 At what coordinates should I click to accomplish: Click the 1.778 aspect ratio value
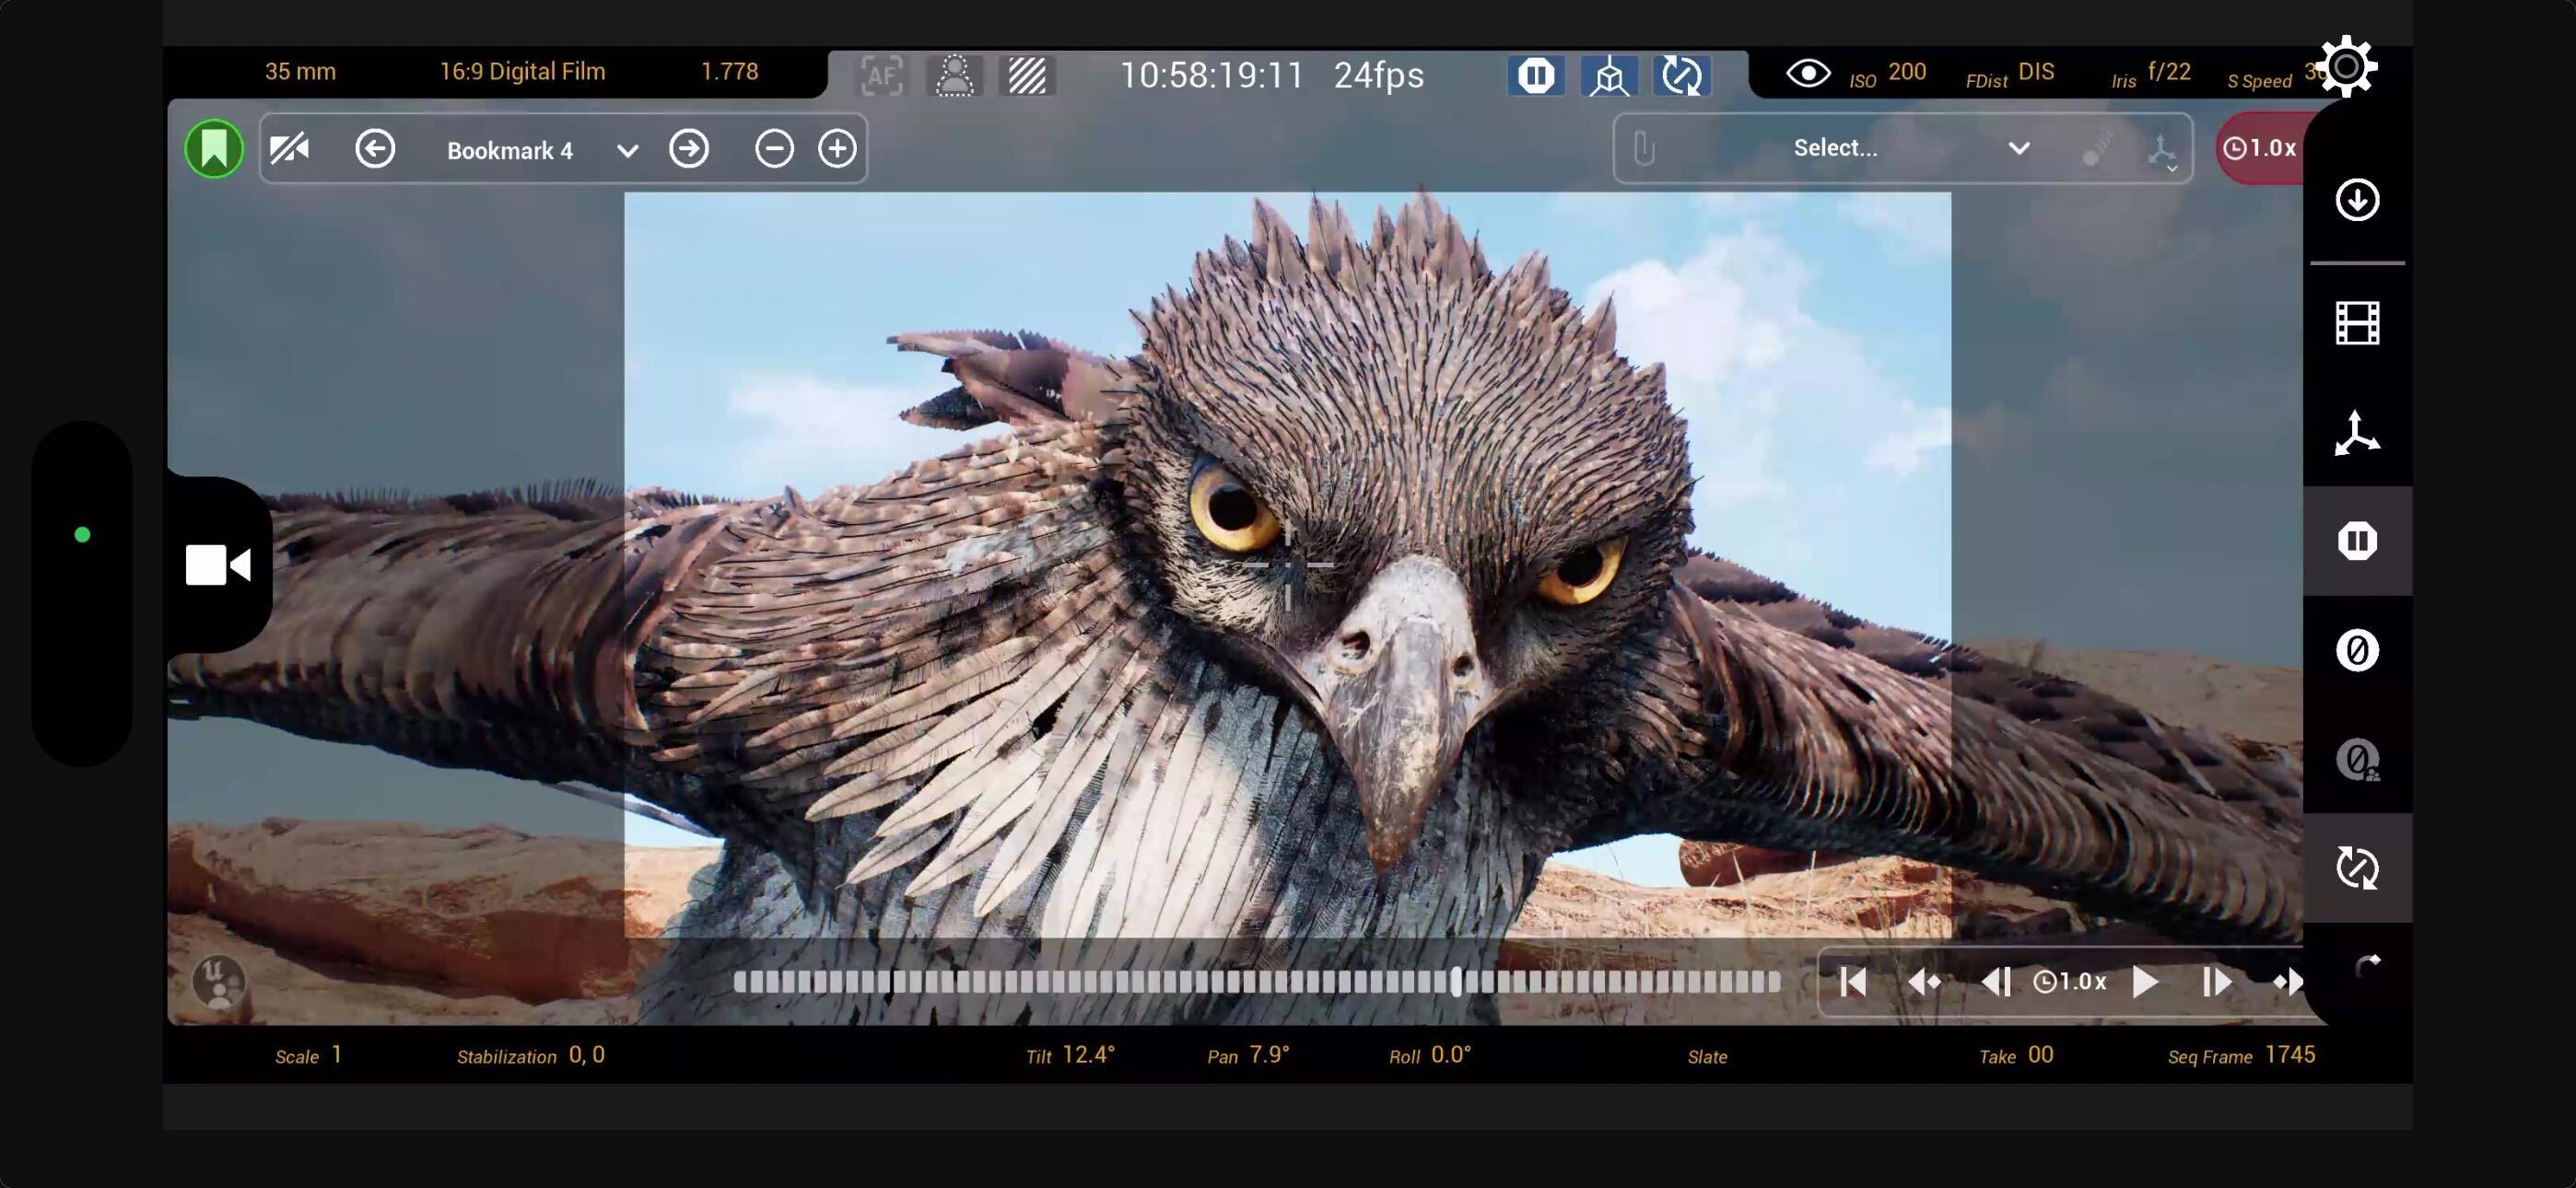(729, 71)
